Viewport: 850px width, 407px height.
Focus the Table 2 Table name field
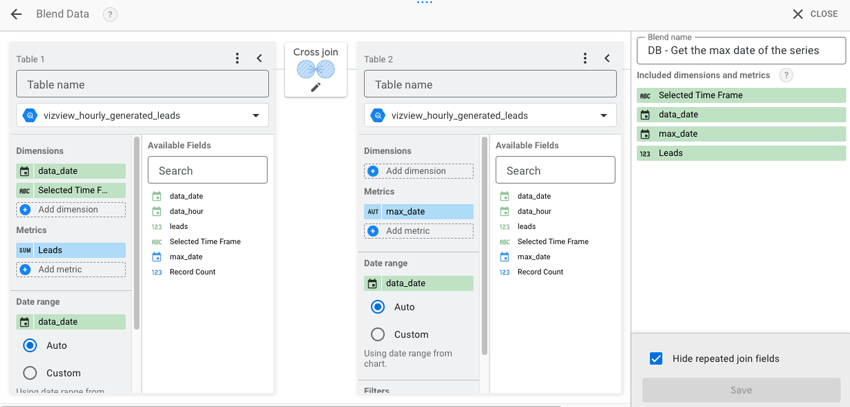(x=490, y=85)
